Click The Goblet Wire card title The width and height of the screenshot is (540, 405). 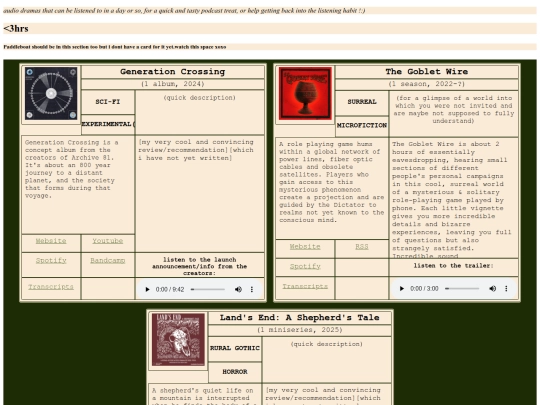[427, 72]
